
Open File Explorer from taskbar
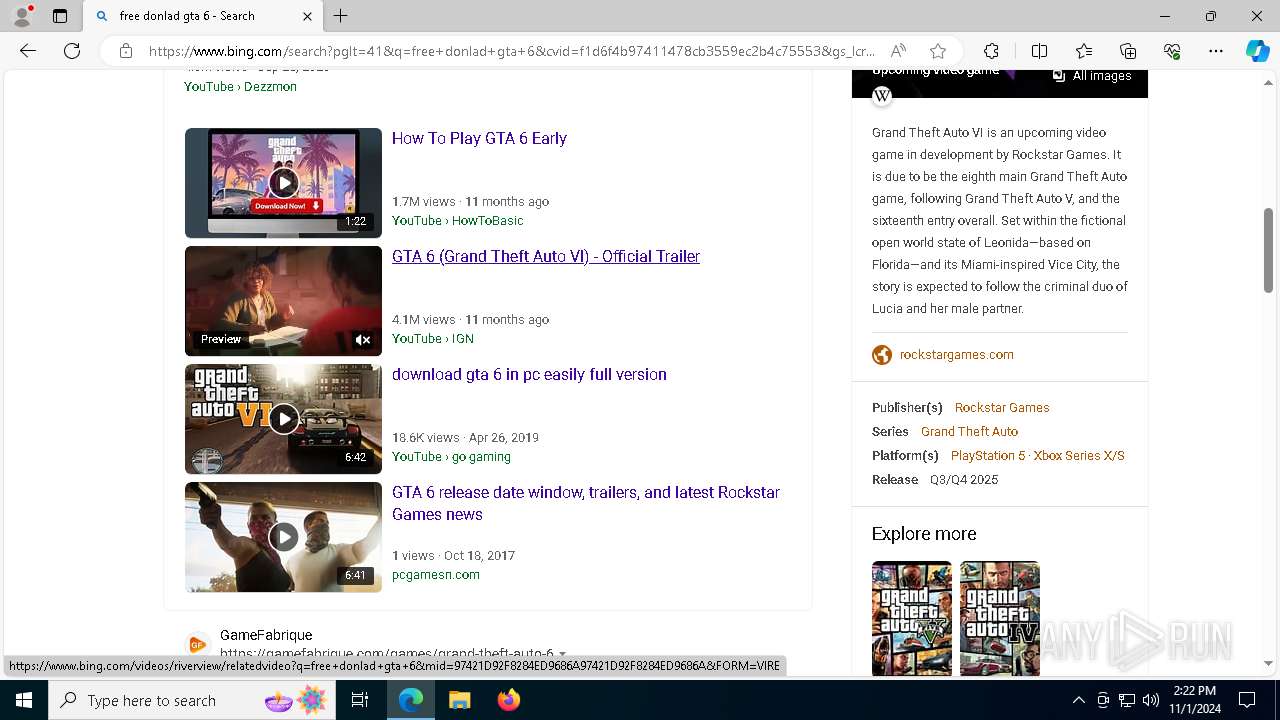point(459,700)
